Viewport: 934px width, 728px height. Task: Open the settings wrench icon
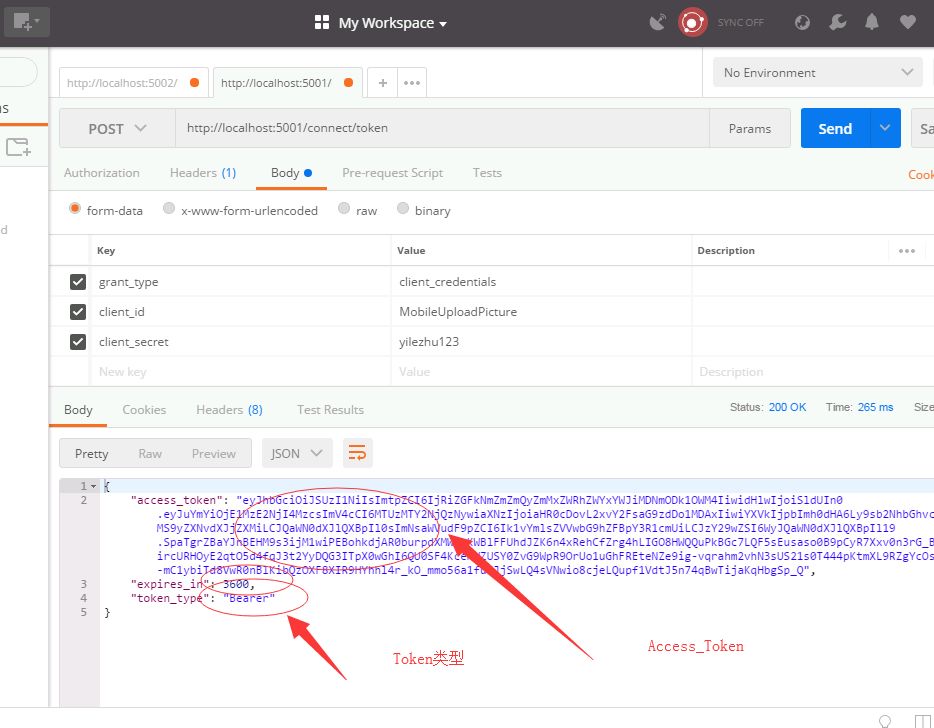(838, 22)
